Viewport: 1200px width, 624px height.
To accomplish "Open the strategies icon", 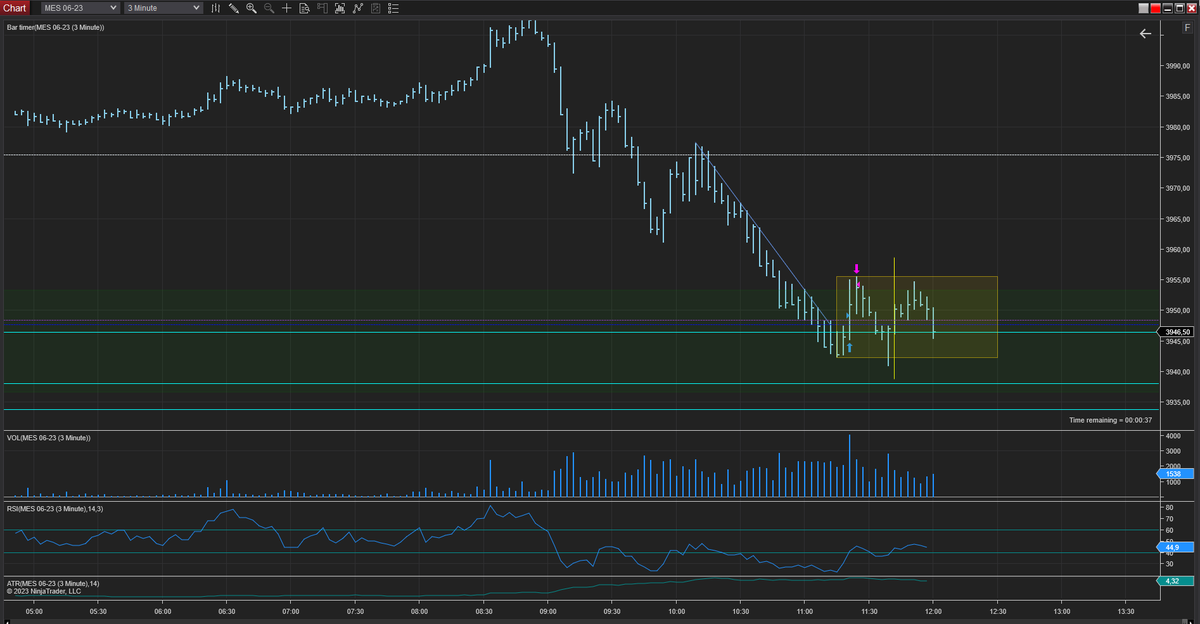I will coord(358,8).
